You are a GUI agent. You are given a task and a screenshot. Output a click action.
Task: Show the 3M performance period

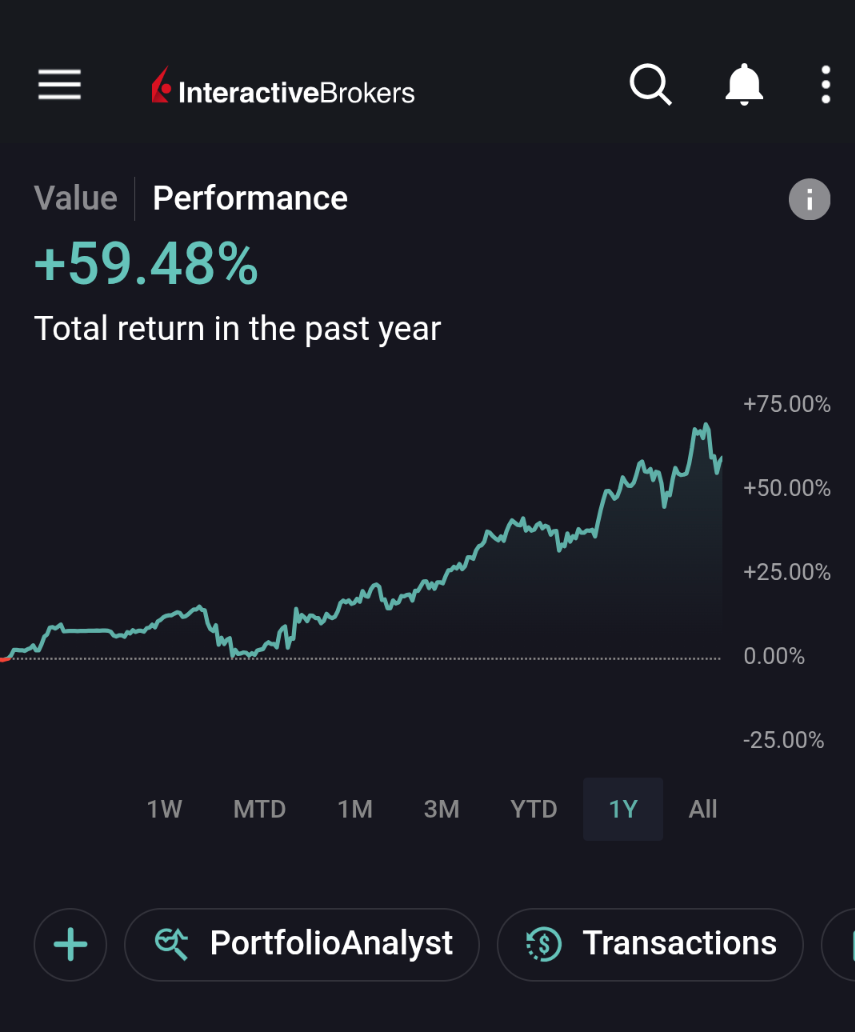pyautogui.click(x=441, y=809)
